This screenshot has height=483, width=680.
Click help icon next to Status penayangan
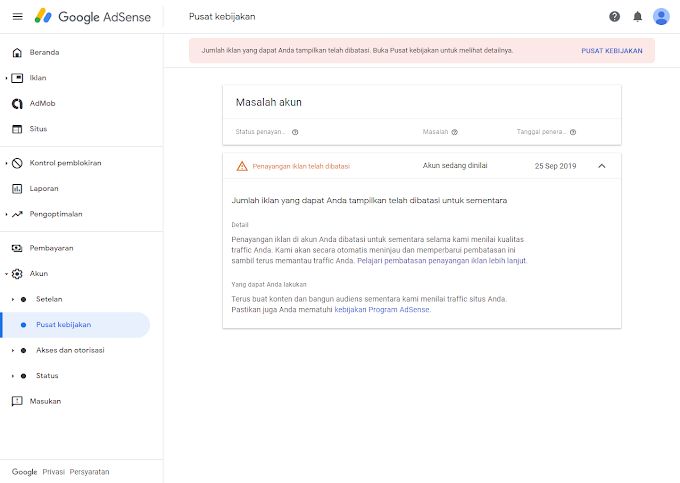[295, 132]
